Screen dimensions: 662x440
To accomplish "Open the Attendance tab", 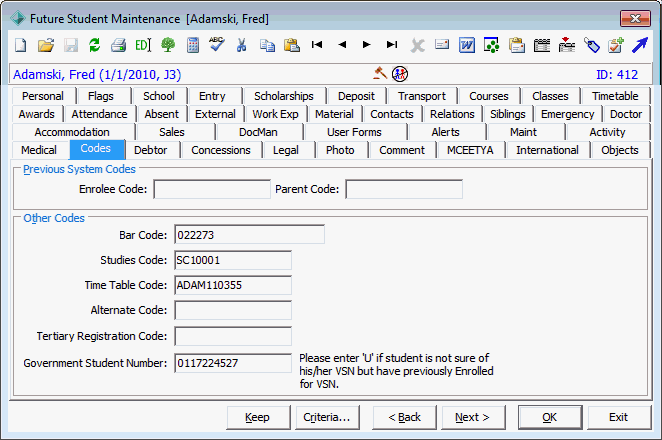I will pos(99,114).
